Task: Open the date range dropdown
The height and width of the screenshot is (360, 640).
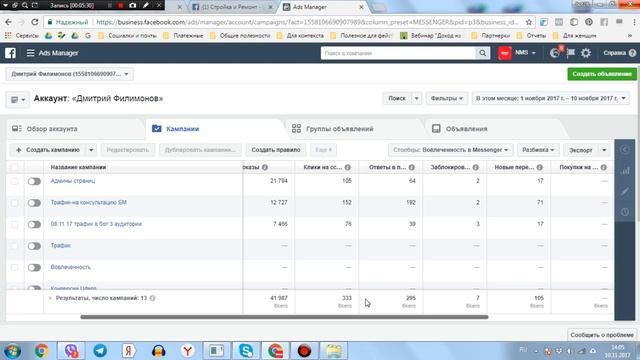Action: click(x=551, y=98)
